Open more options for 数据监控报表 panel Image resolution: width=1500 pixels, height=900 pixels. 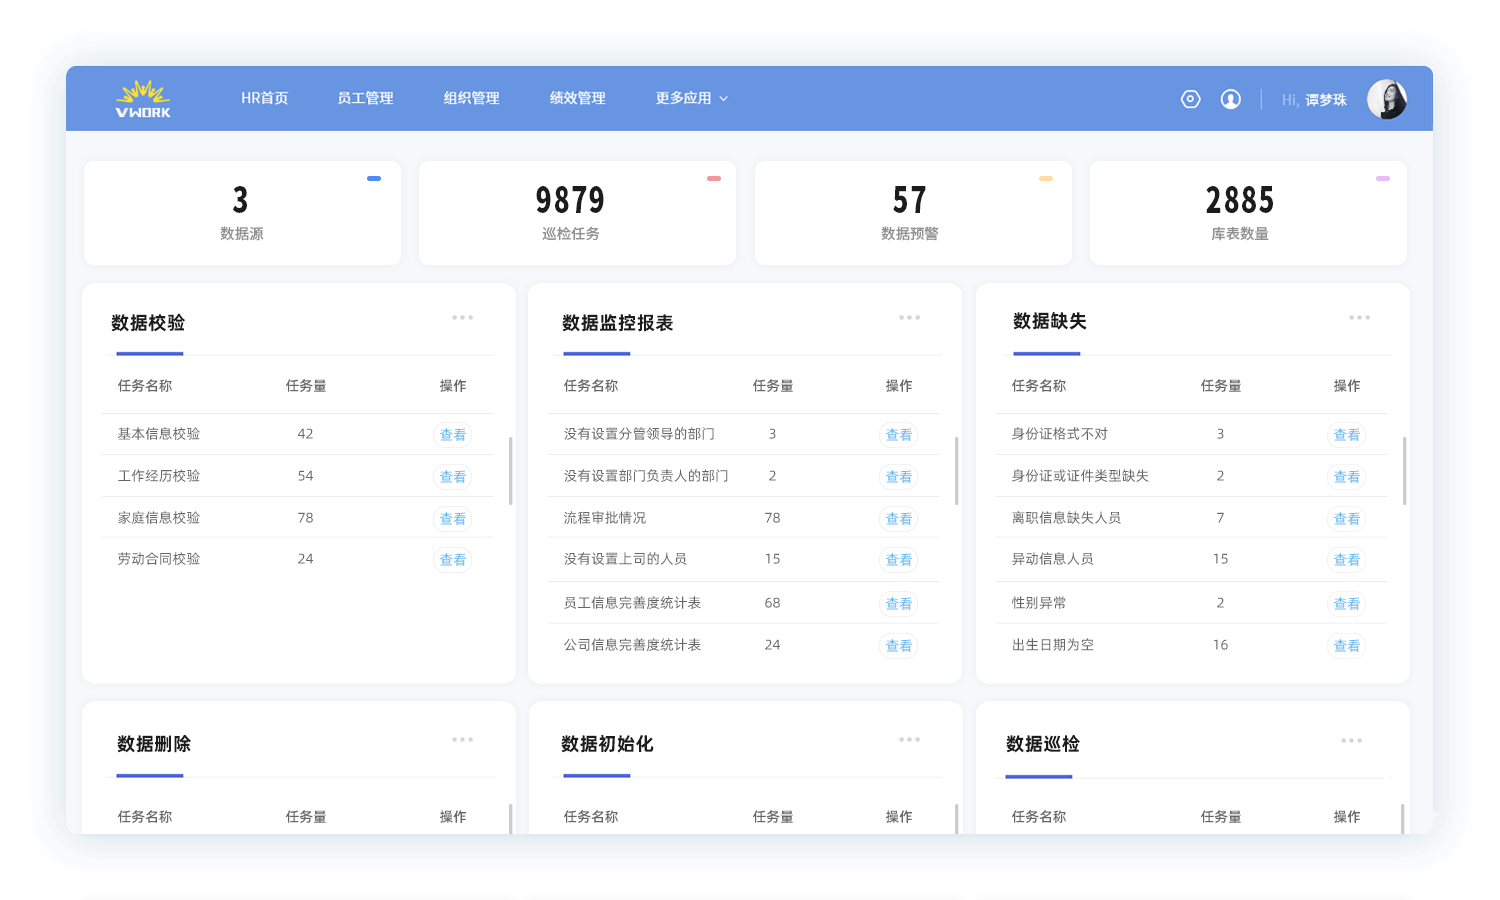click(x=909, y=318)
